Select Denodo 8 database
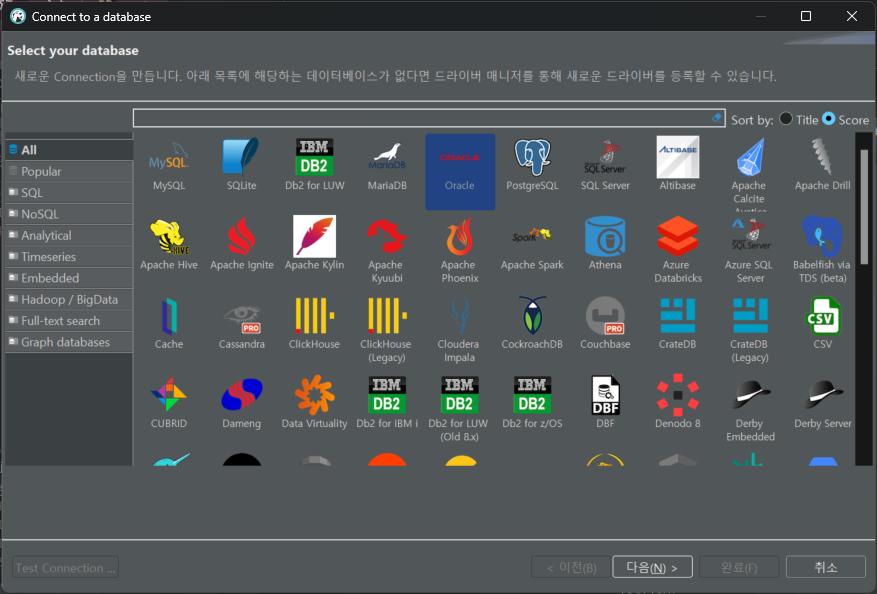Viewport: 877px width, 594px height. tap(678, 403)
